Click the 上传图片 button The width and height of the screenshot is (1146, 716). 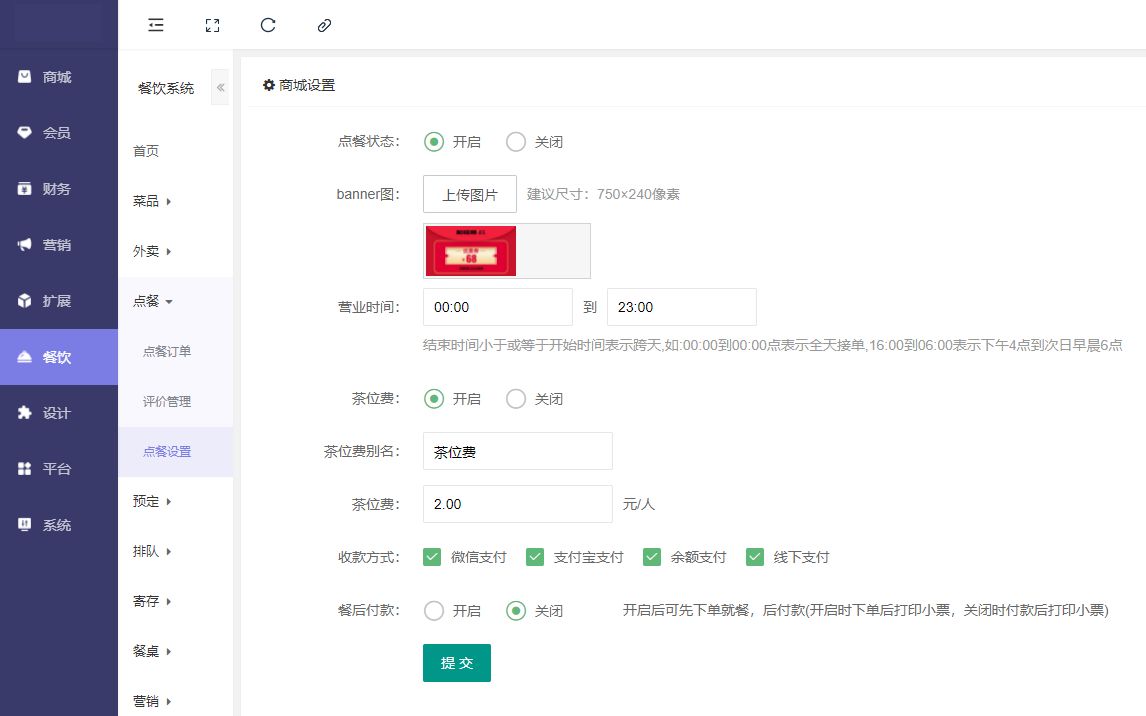coord(470,195)
